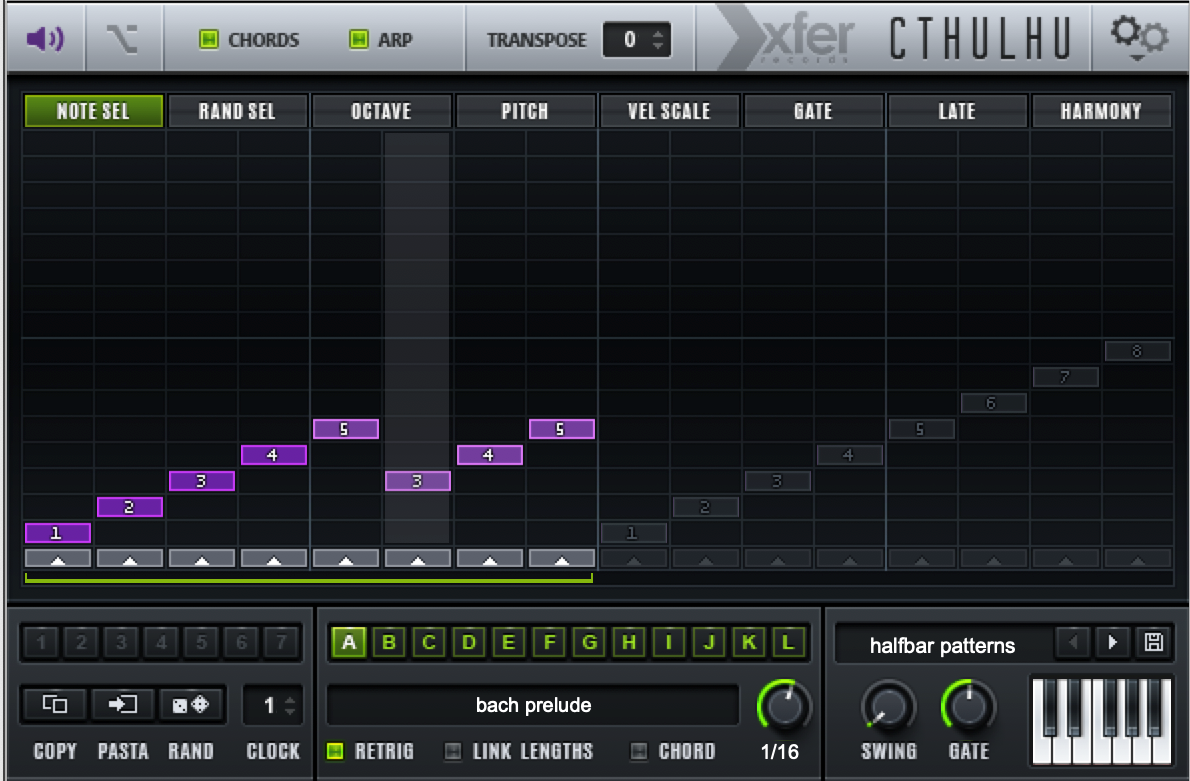Viewport: 1190px width, 781px height.
Task: Select pattern slot J
Action: [x=709, y=642]
